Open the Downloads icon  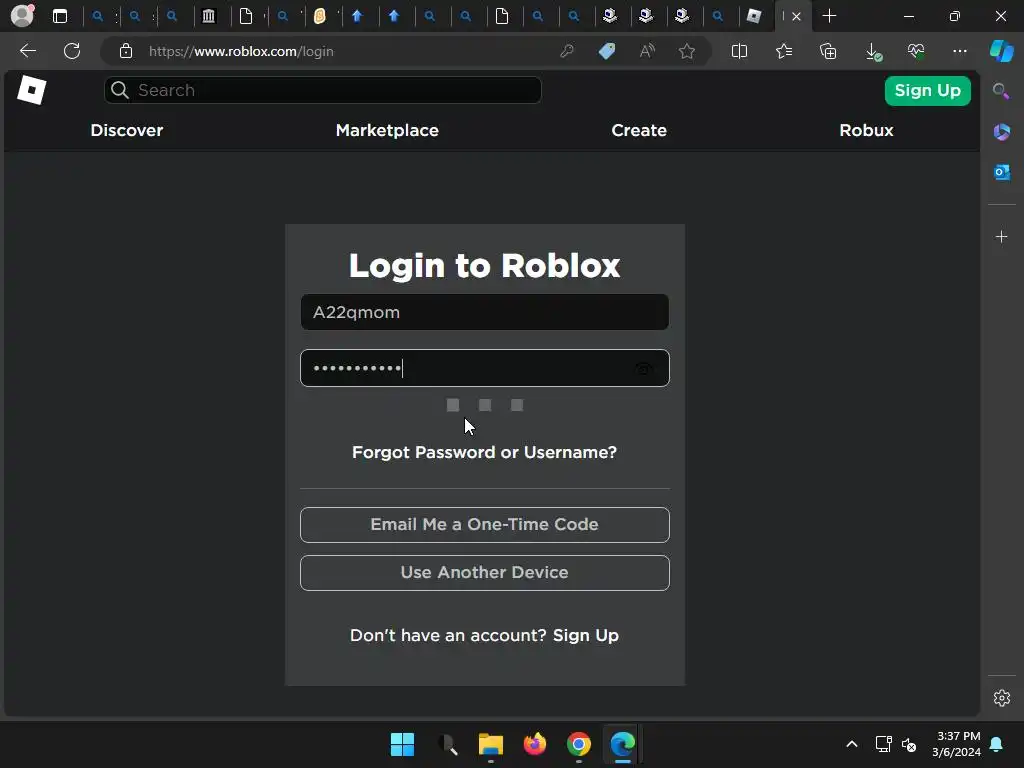click(x=873, y=52)
